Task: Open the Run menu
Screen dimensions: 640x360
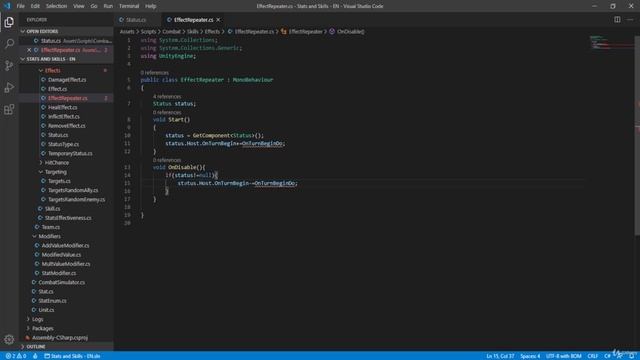Action: click(108, 6)
